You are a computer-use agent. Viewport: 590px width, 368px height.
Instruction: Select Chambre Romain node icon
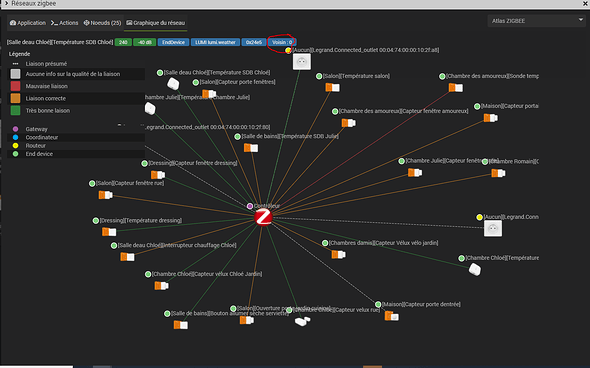tap(498, 173)
